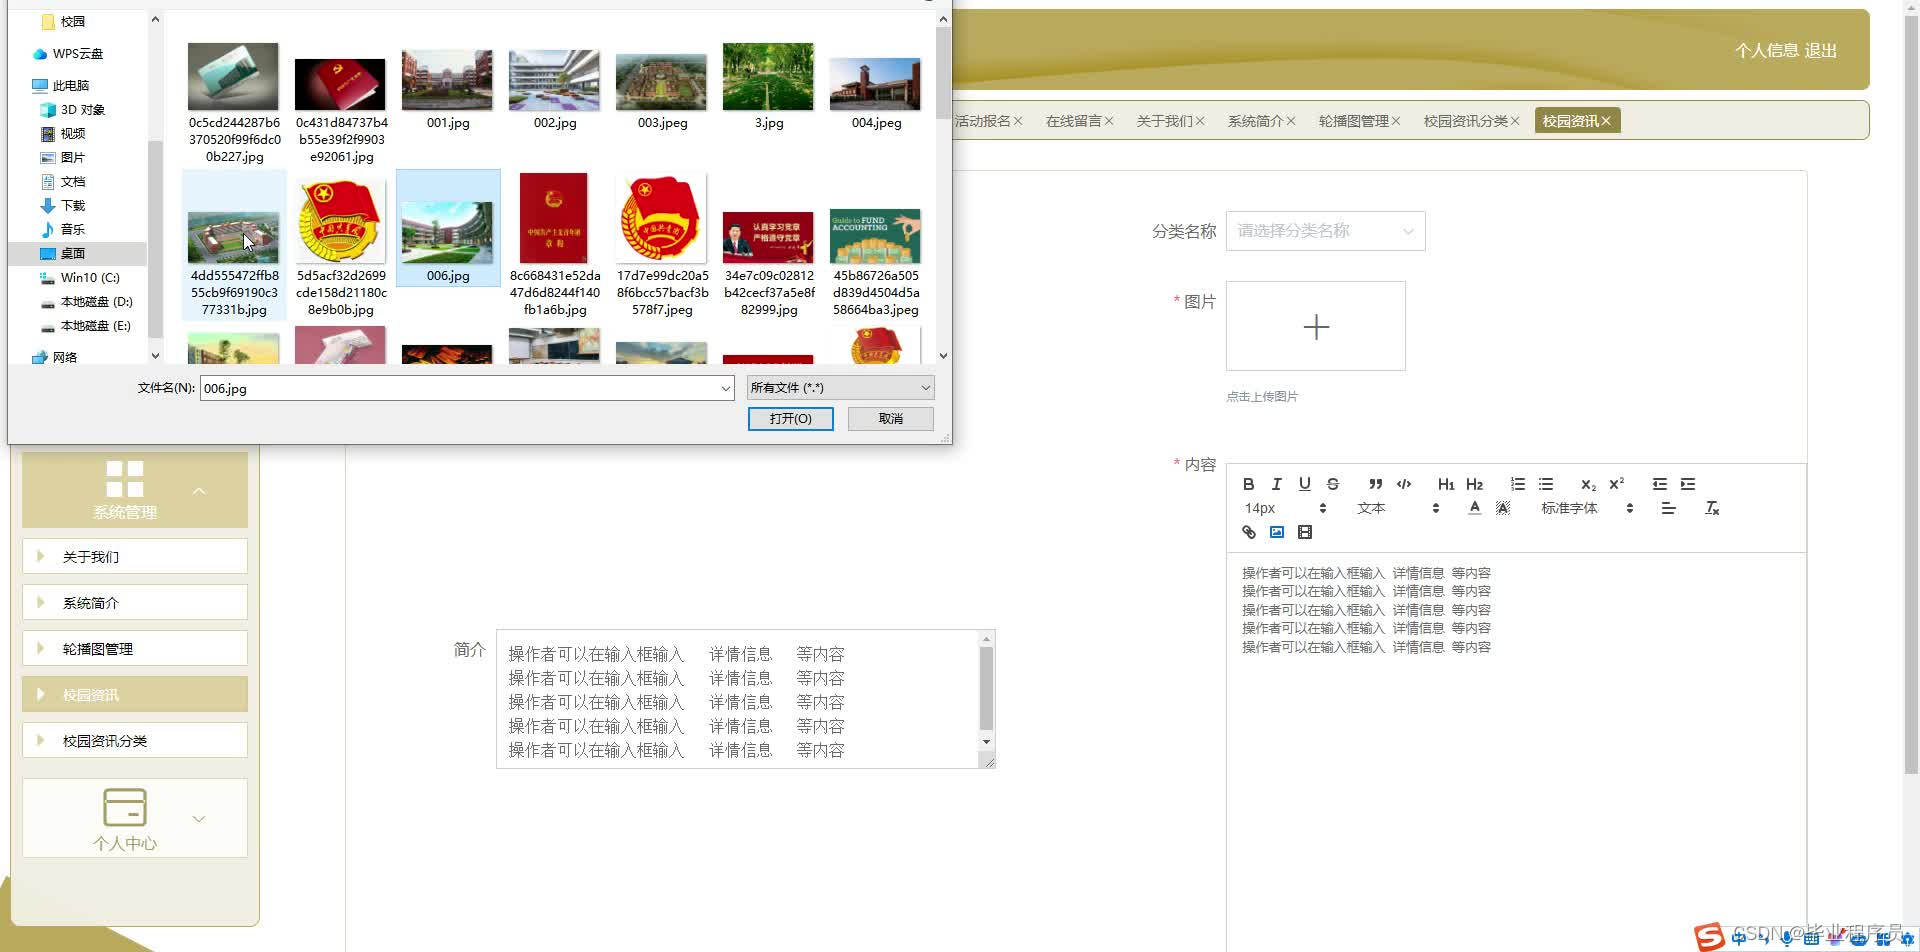Click the 取消 button in file dialog
The image size is (1920, 952).
point(890,418)
